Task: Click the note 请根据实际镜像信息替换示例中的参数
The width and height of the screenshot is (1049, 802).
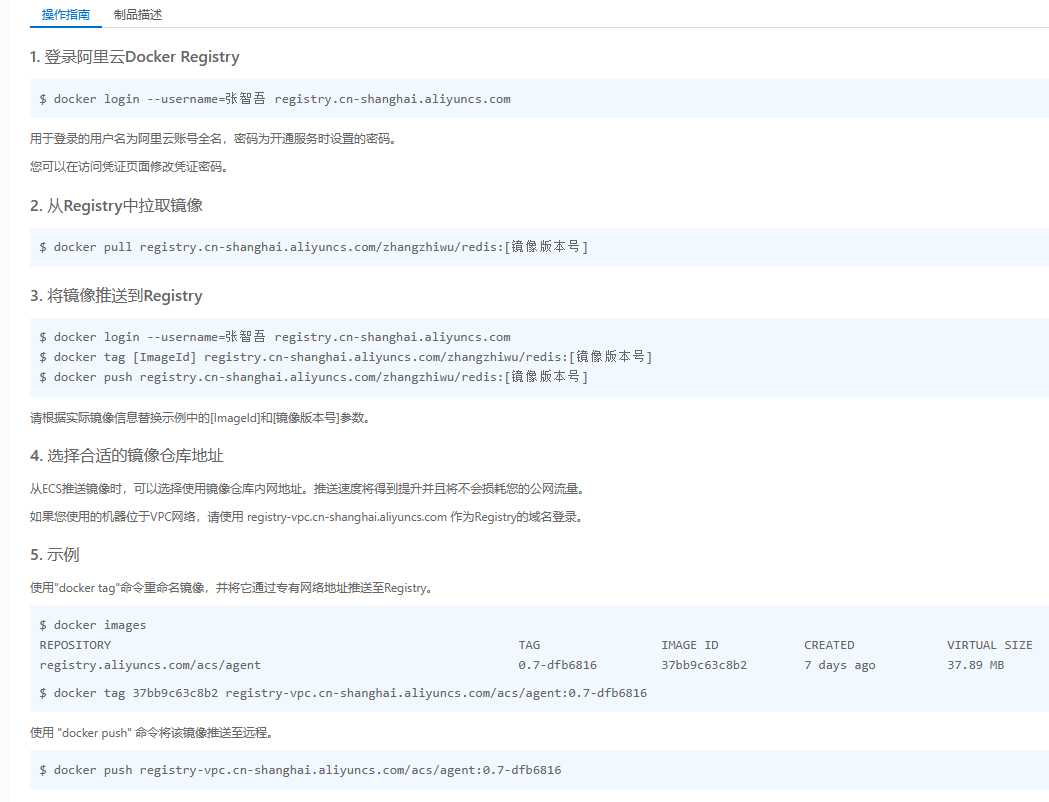Action: click(200, 418)
